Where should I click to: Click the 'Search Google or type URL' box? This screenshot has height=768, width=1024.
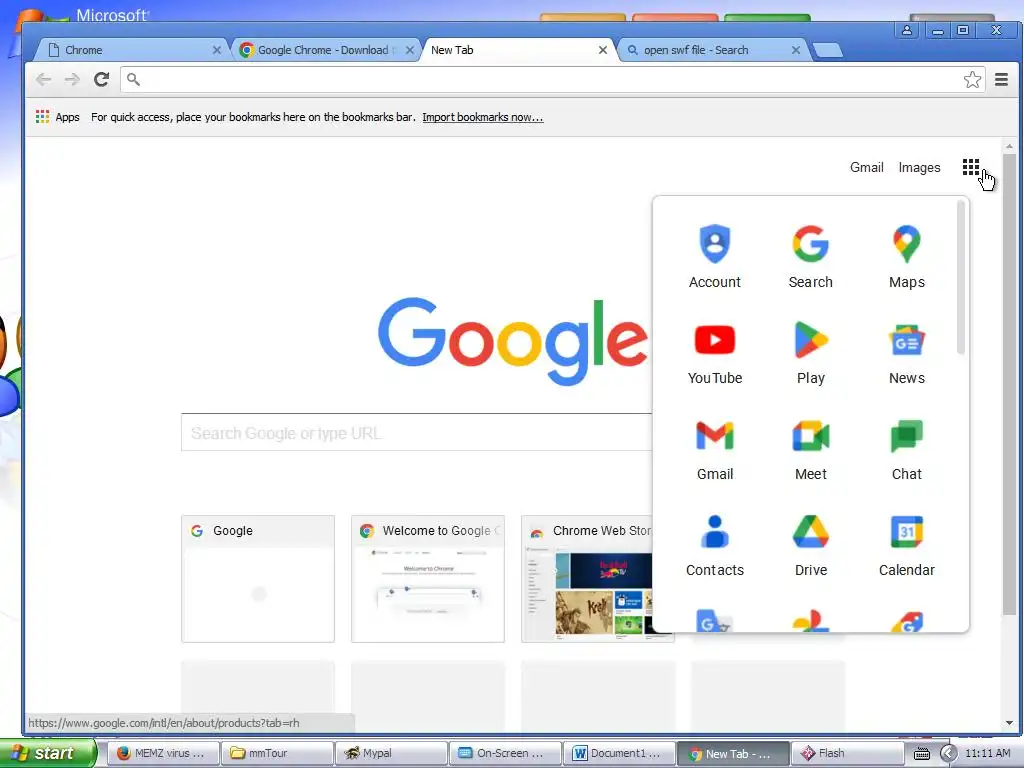click(x=416, y=432)
